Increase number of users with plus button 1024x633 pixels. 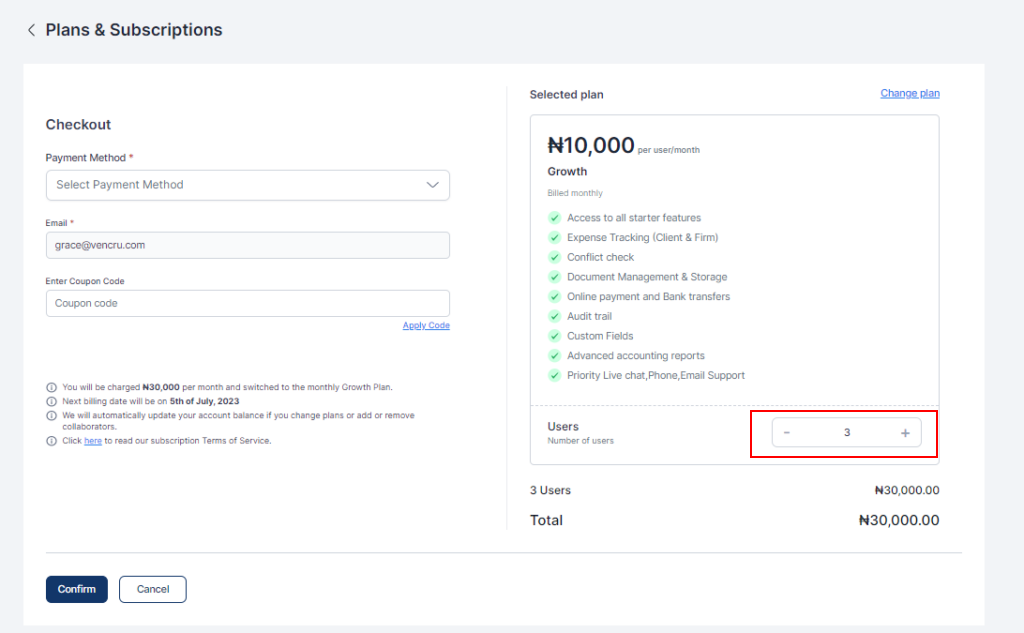pos(905,433)
